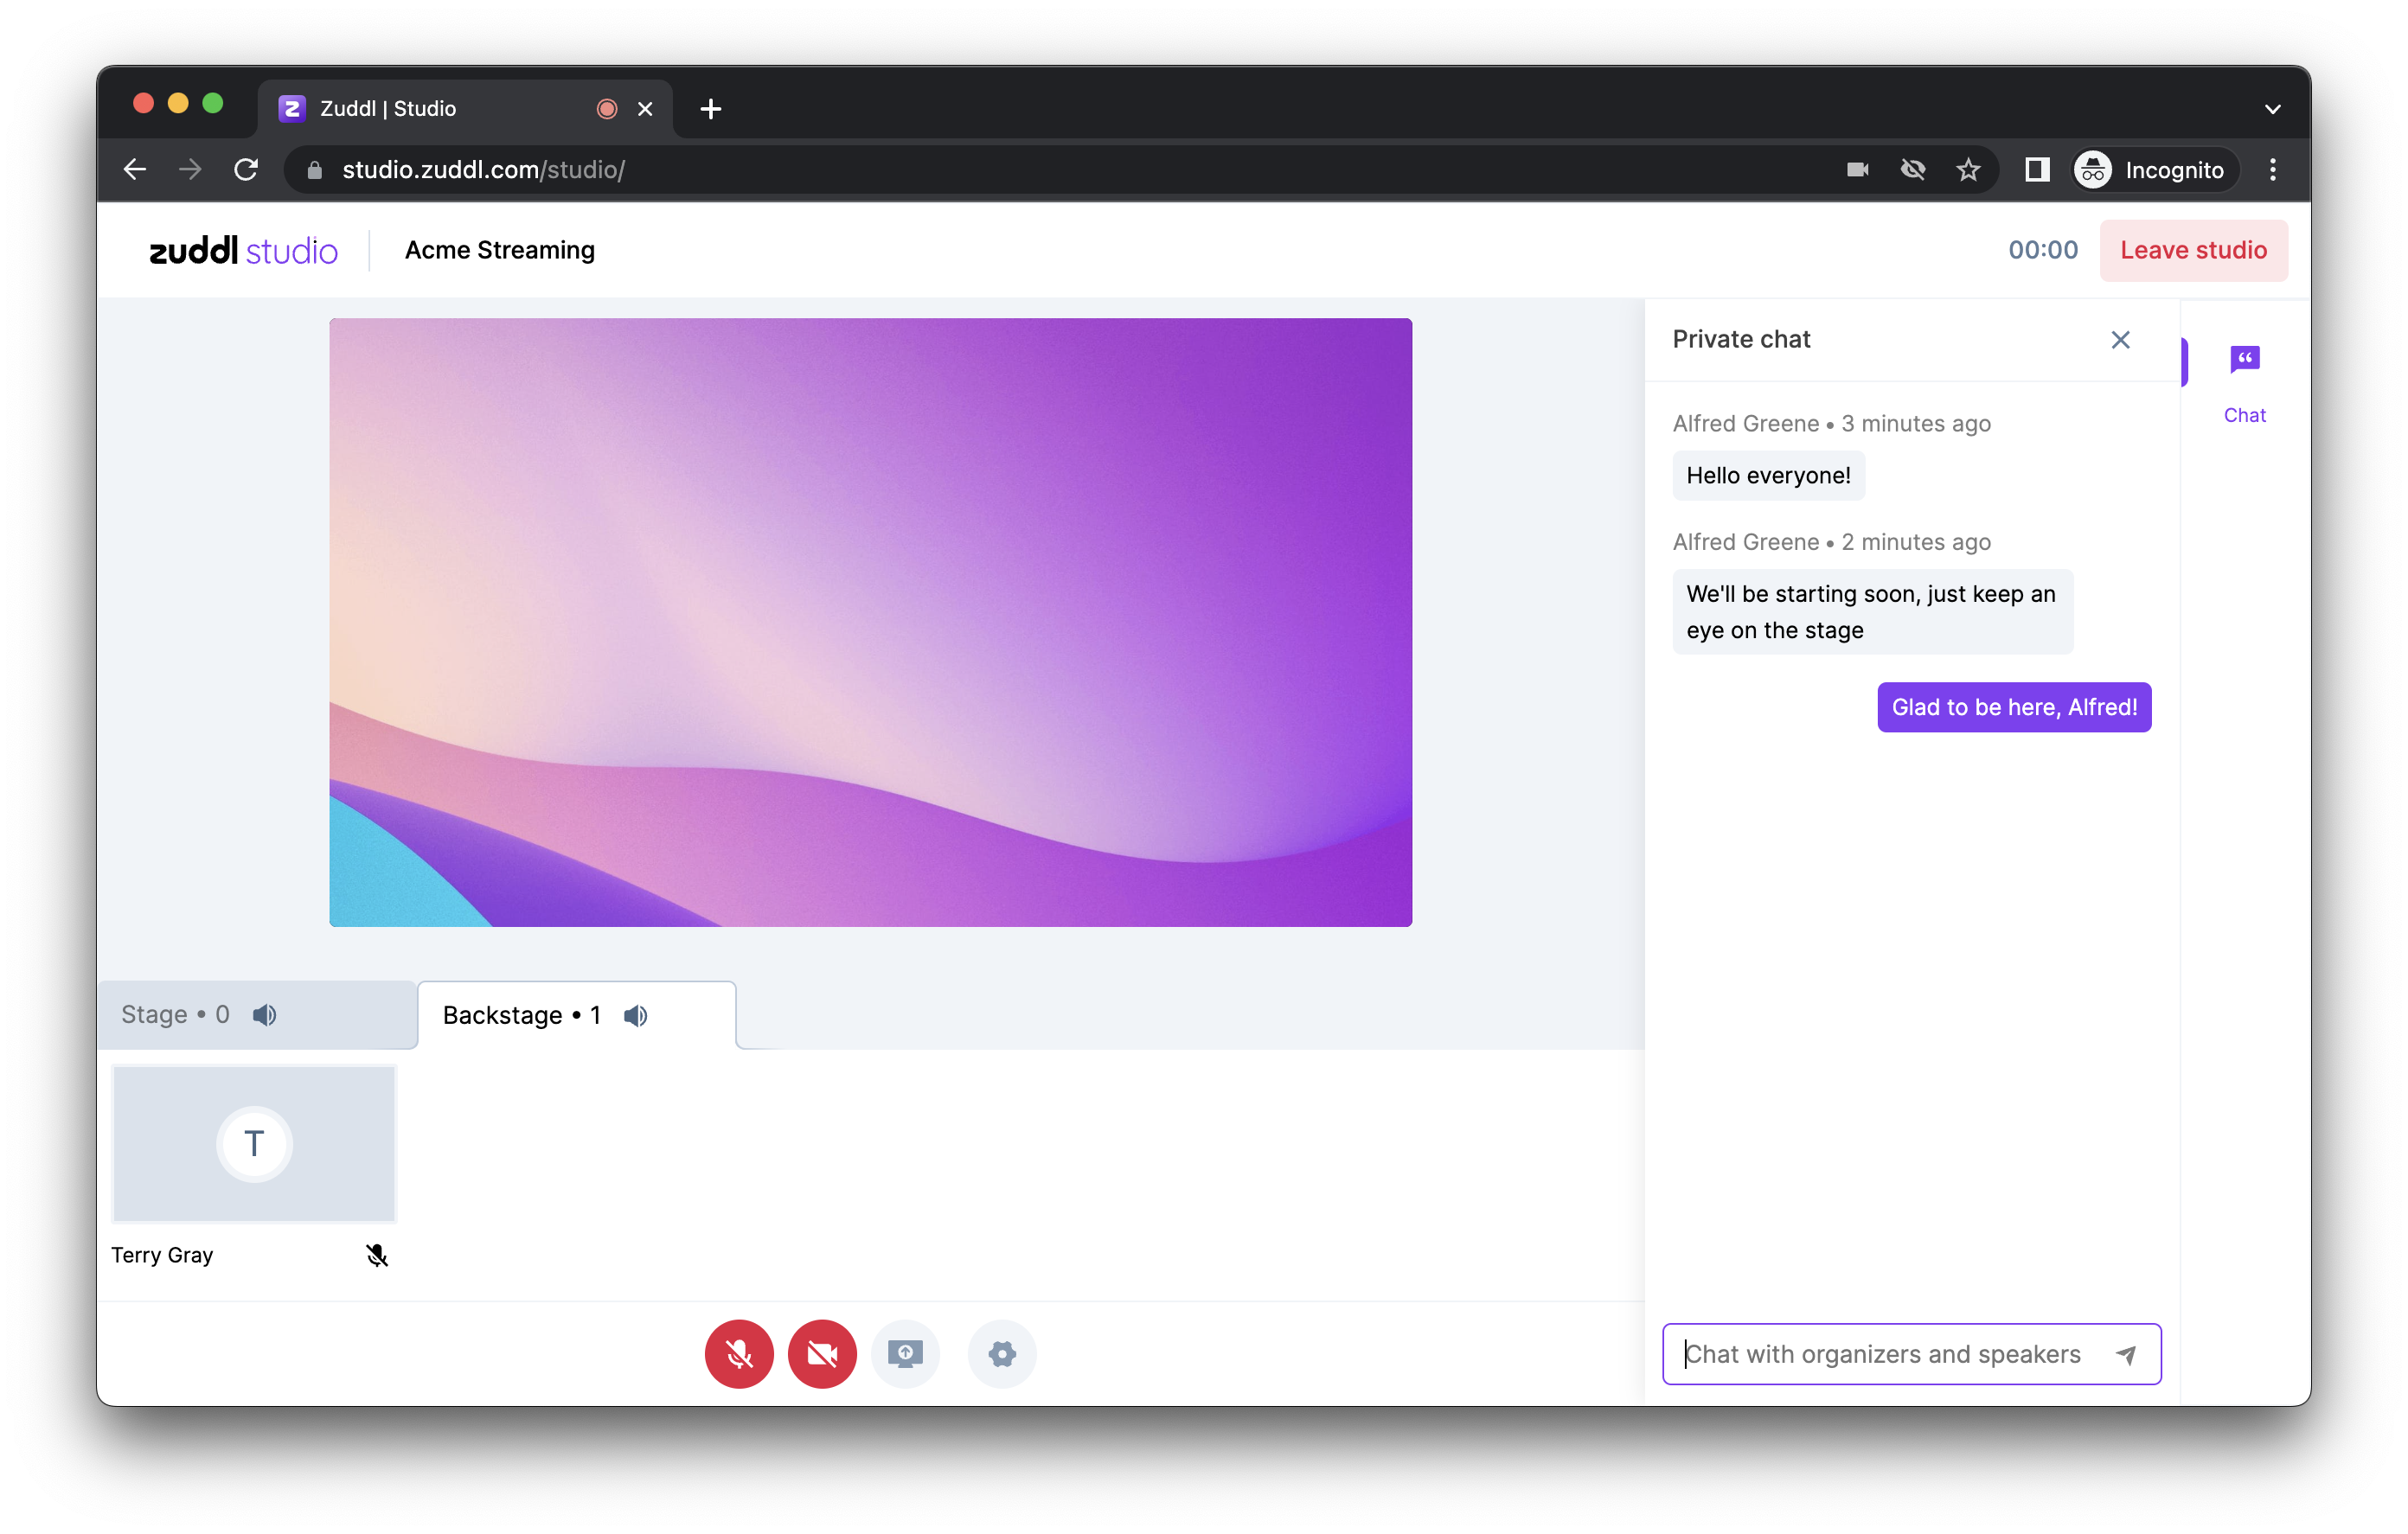Open the Incognito profile menu
This screenshot has height=1534, width=2408.
click(2152, 170)
